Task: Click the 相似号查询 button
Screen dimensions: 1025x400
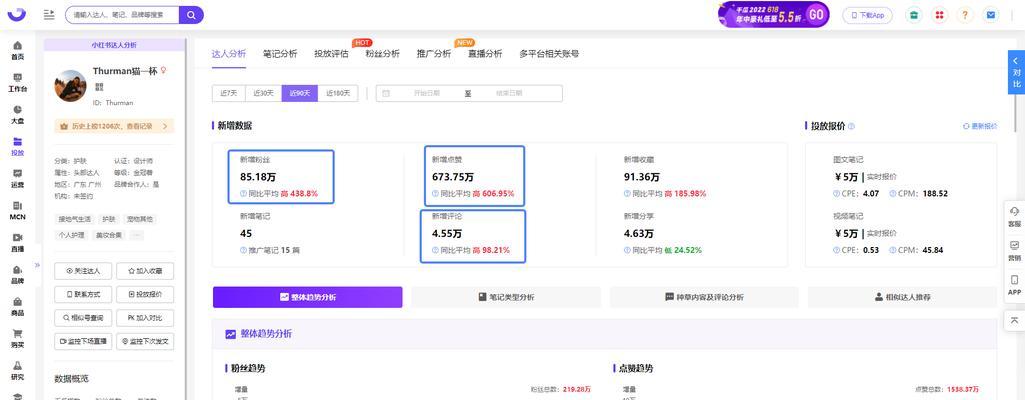Action: click(83, 318)
